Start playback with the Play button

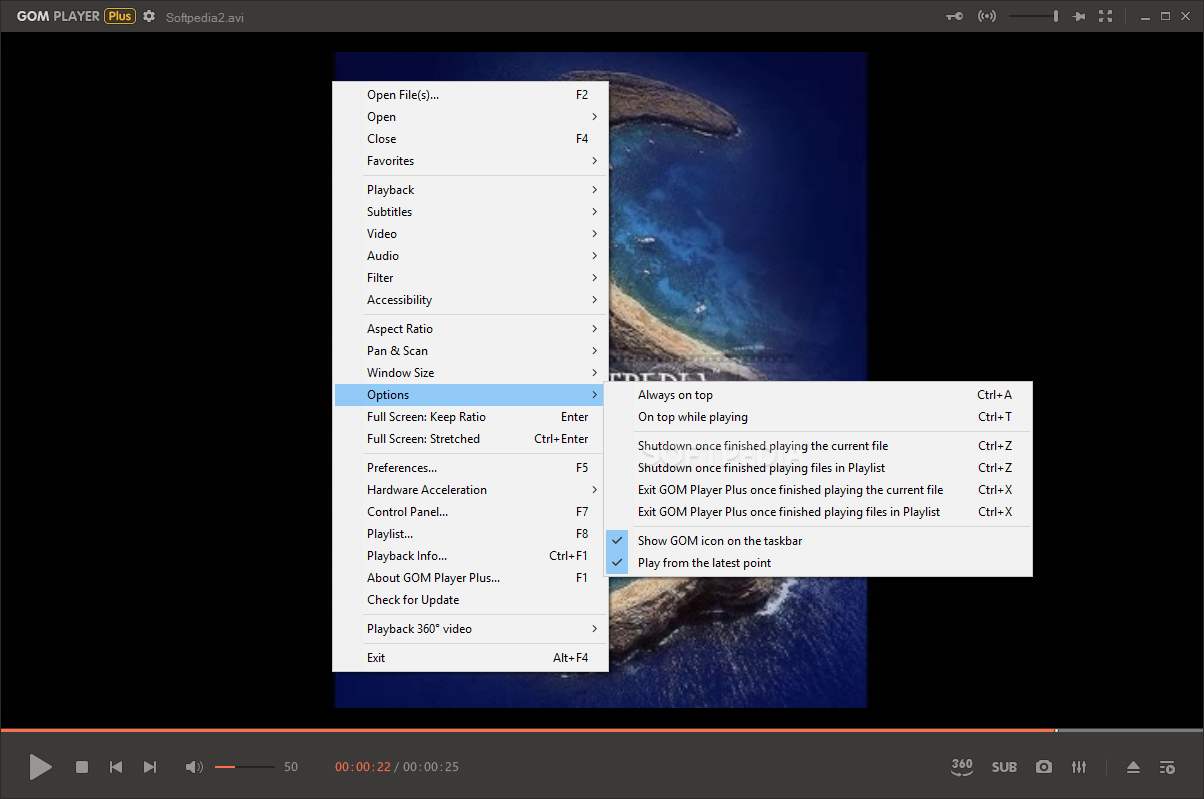pos(40,767)
